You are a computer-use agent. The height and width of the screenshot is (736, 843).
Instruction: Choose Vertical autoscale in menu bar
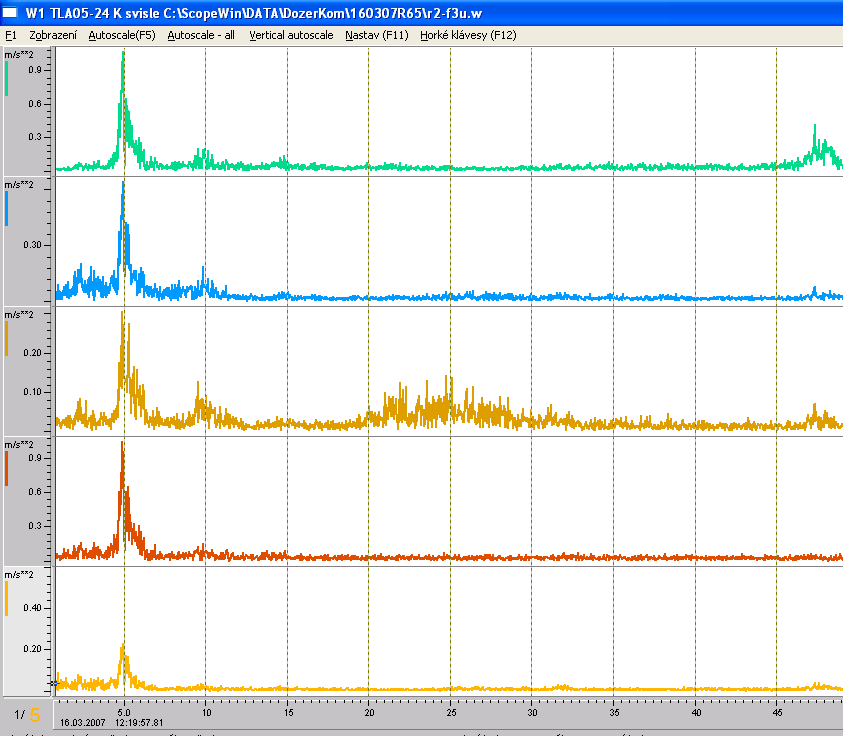[x=291, y=35]
